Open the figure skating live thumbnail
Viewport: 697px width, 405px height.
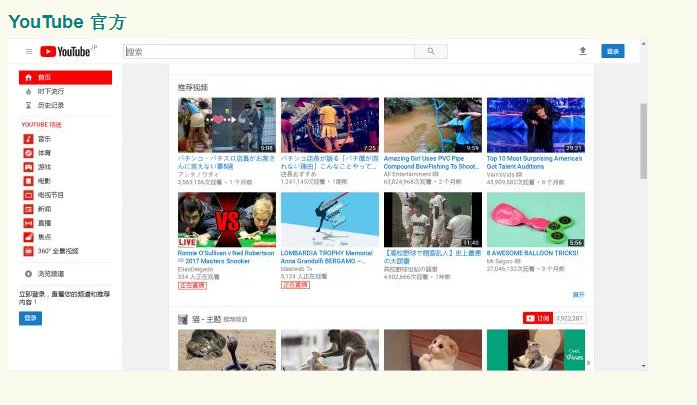click(x=330, y=220)
